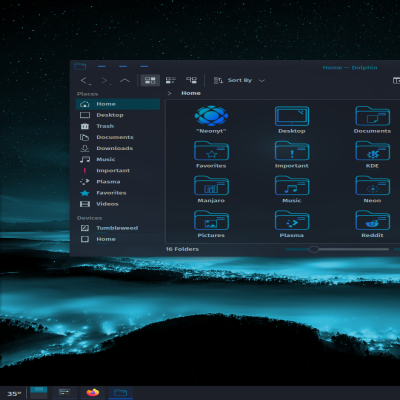This screenshot has width=400, height=400.
Task: Click the Places section header
Action: point(87,94)
